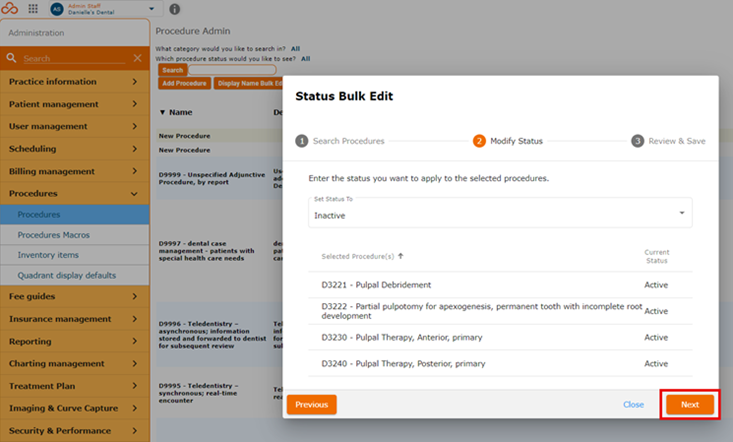
Task: Clear the sidebar search with X
Action: tap(137, 58)
